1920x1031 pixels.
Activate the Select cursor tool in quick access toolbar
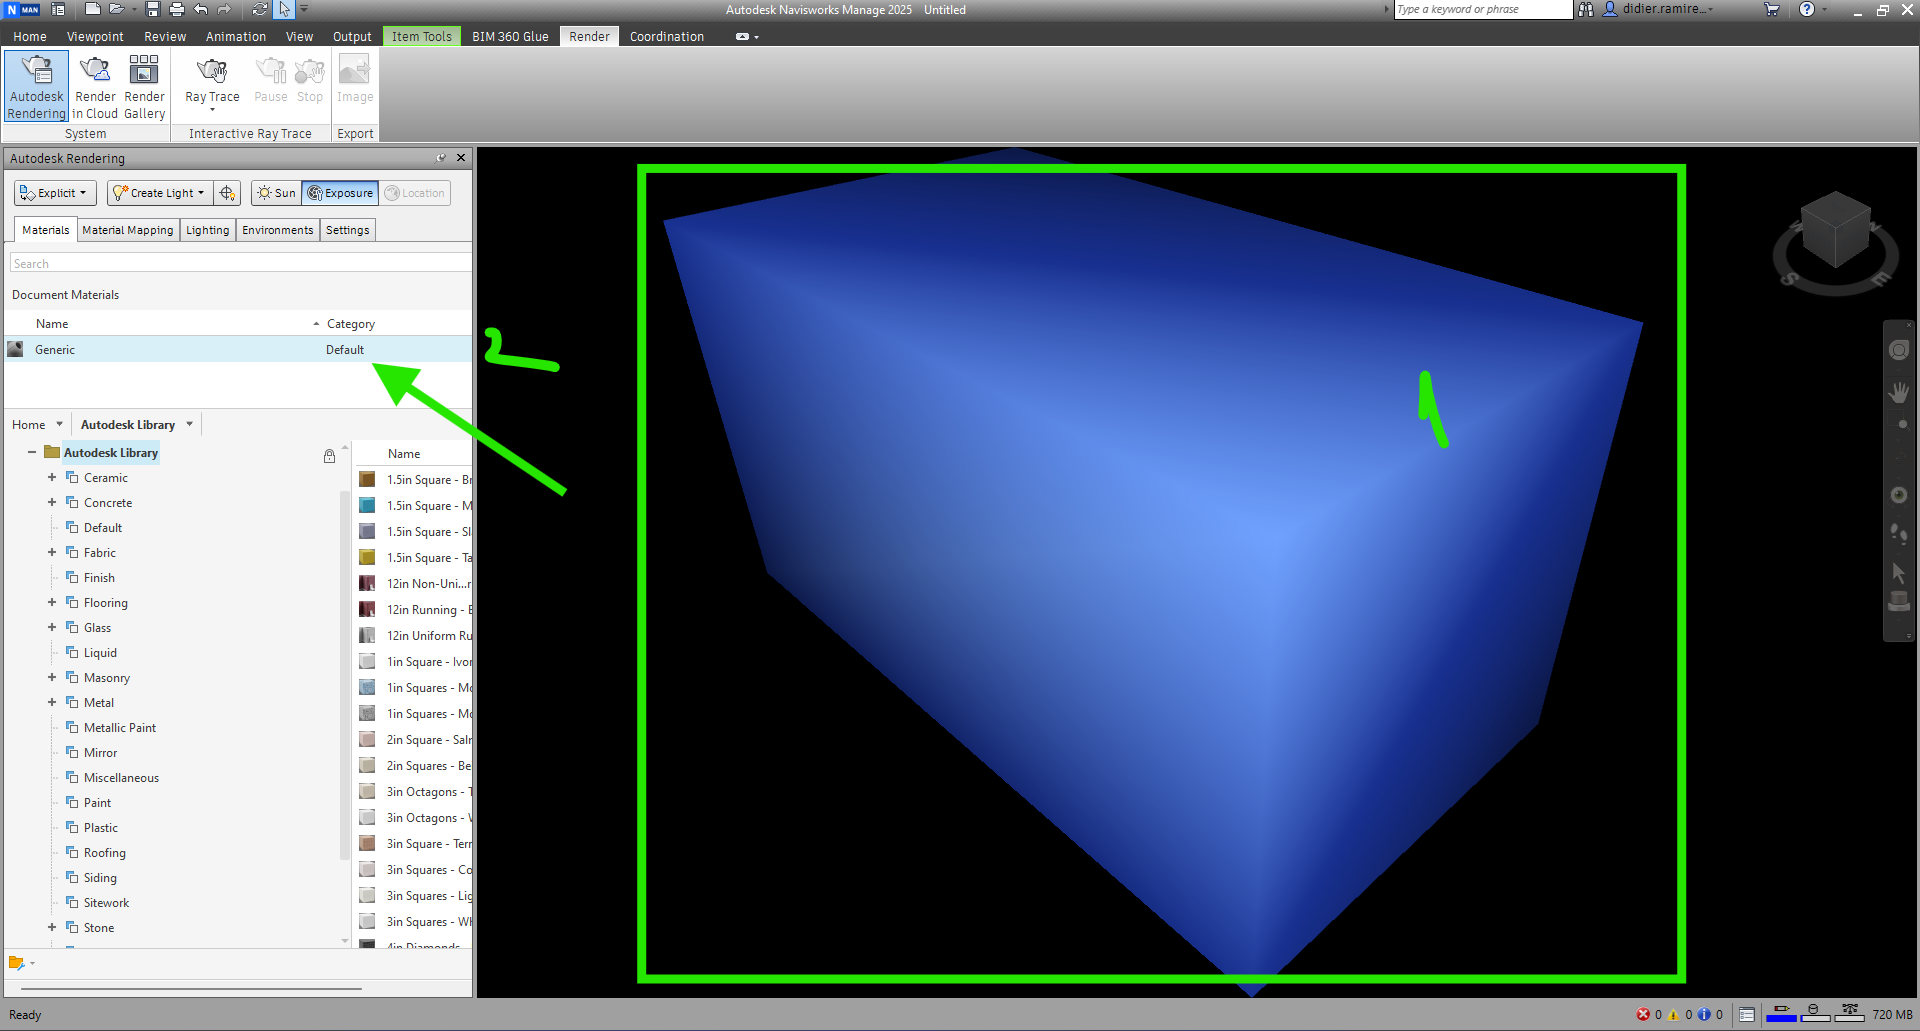click(x=285, y=9)
